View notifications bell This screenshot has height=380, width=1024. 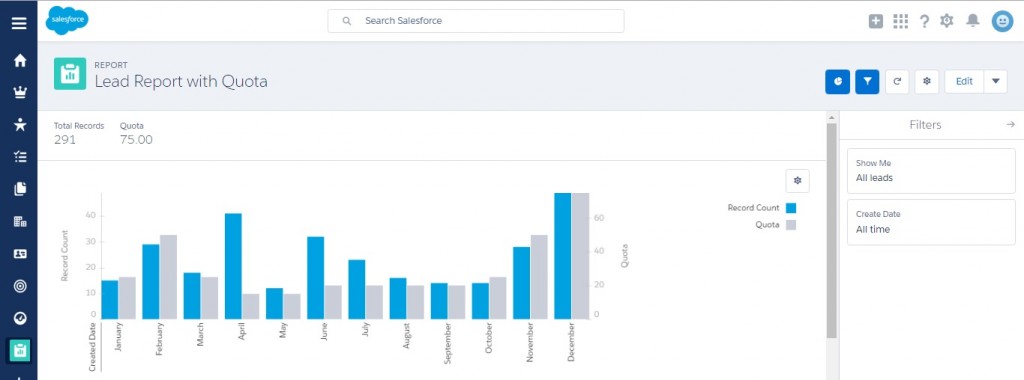973,21
